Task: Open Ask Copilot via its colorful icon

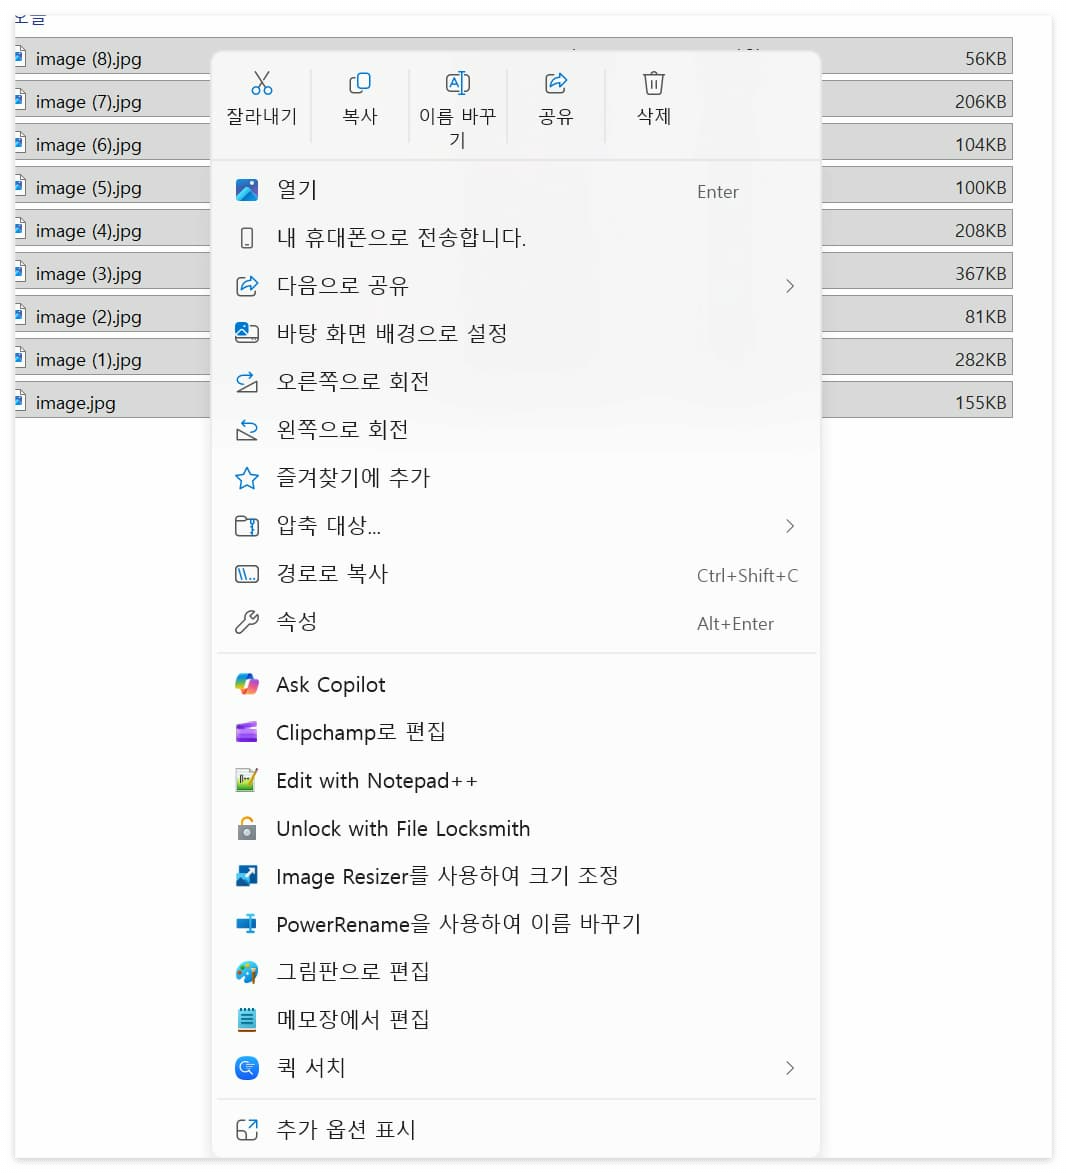Action: [246, 684]
